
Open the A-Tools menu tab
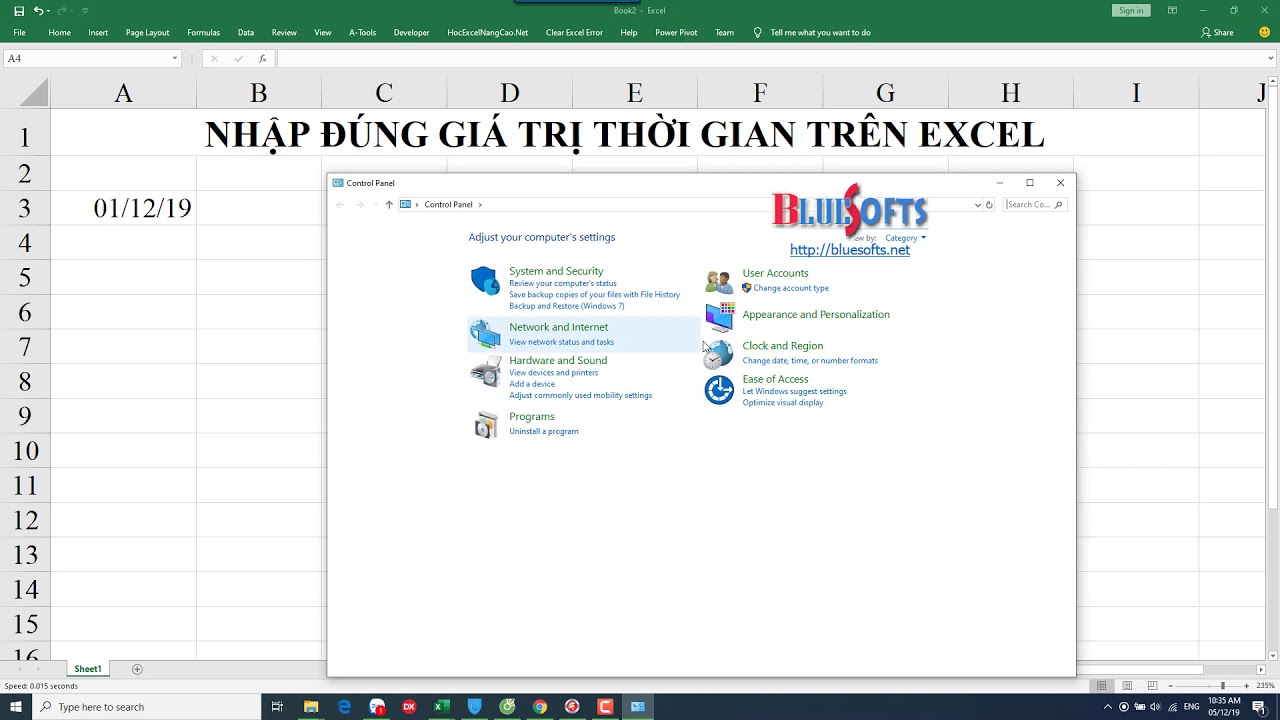362,32
